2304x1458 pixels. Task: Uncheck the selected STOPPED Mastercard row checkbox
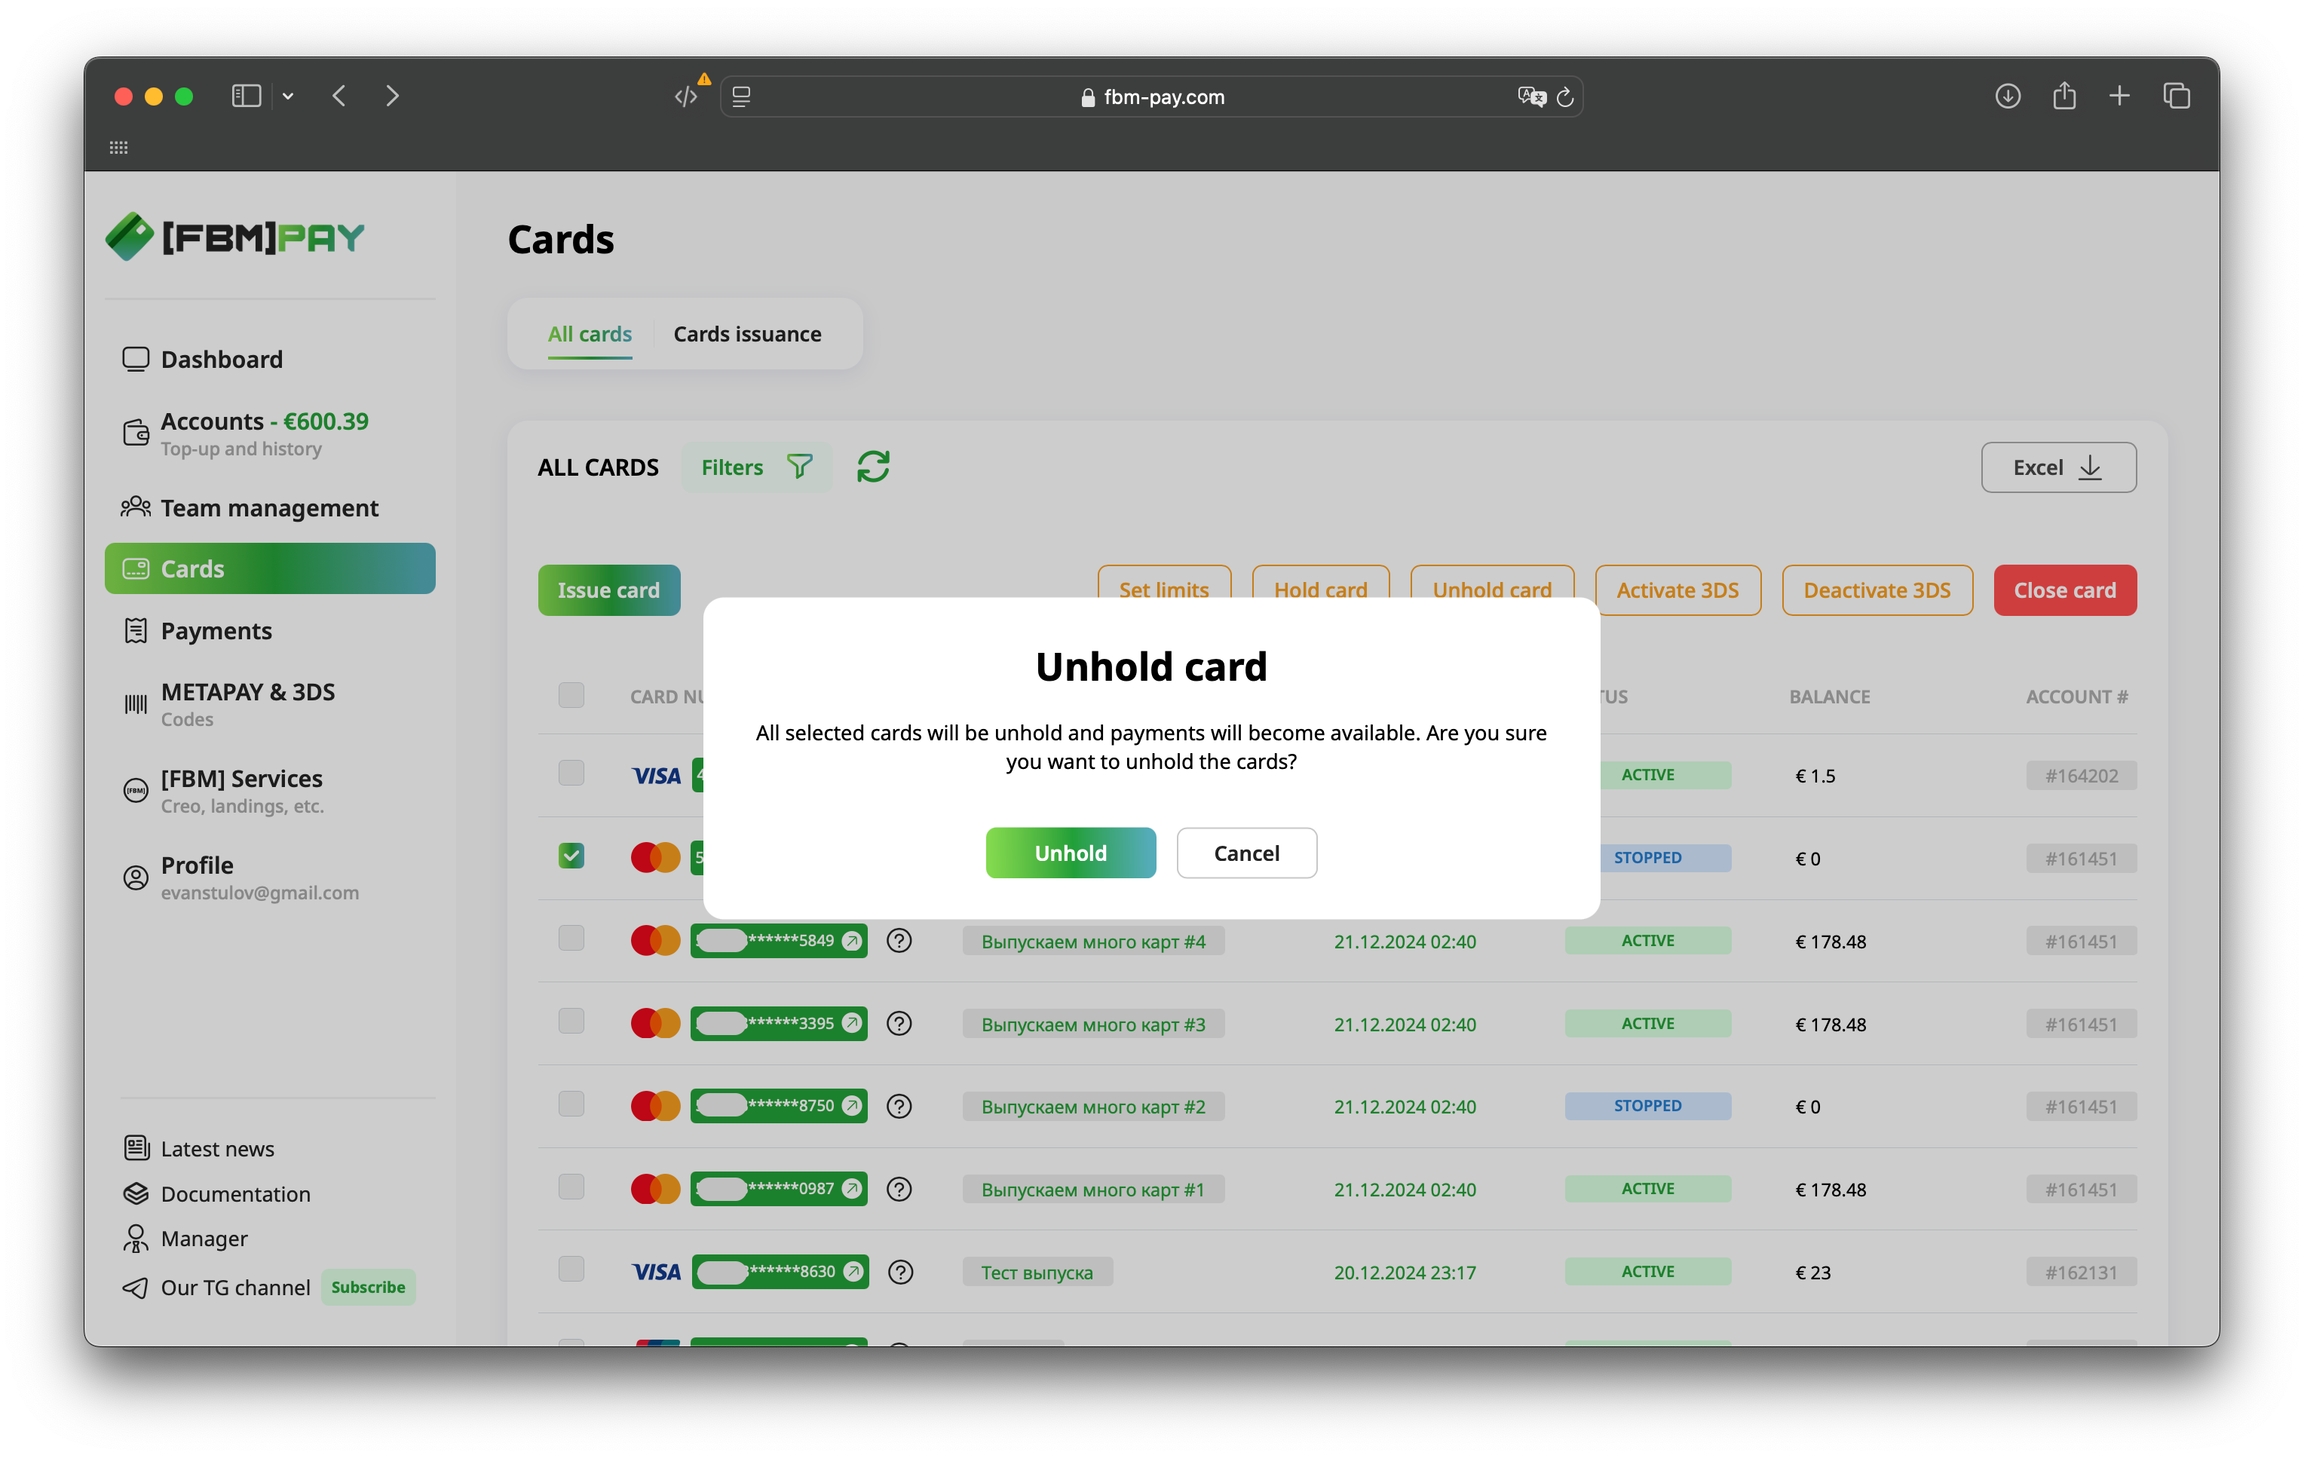point(571,856)
